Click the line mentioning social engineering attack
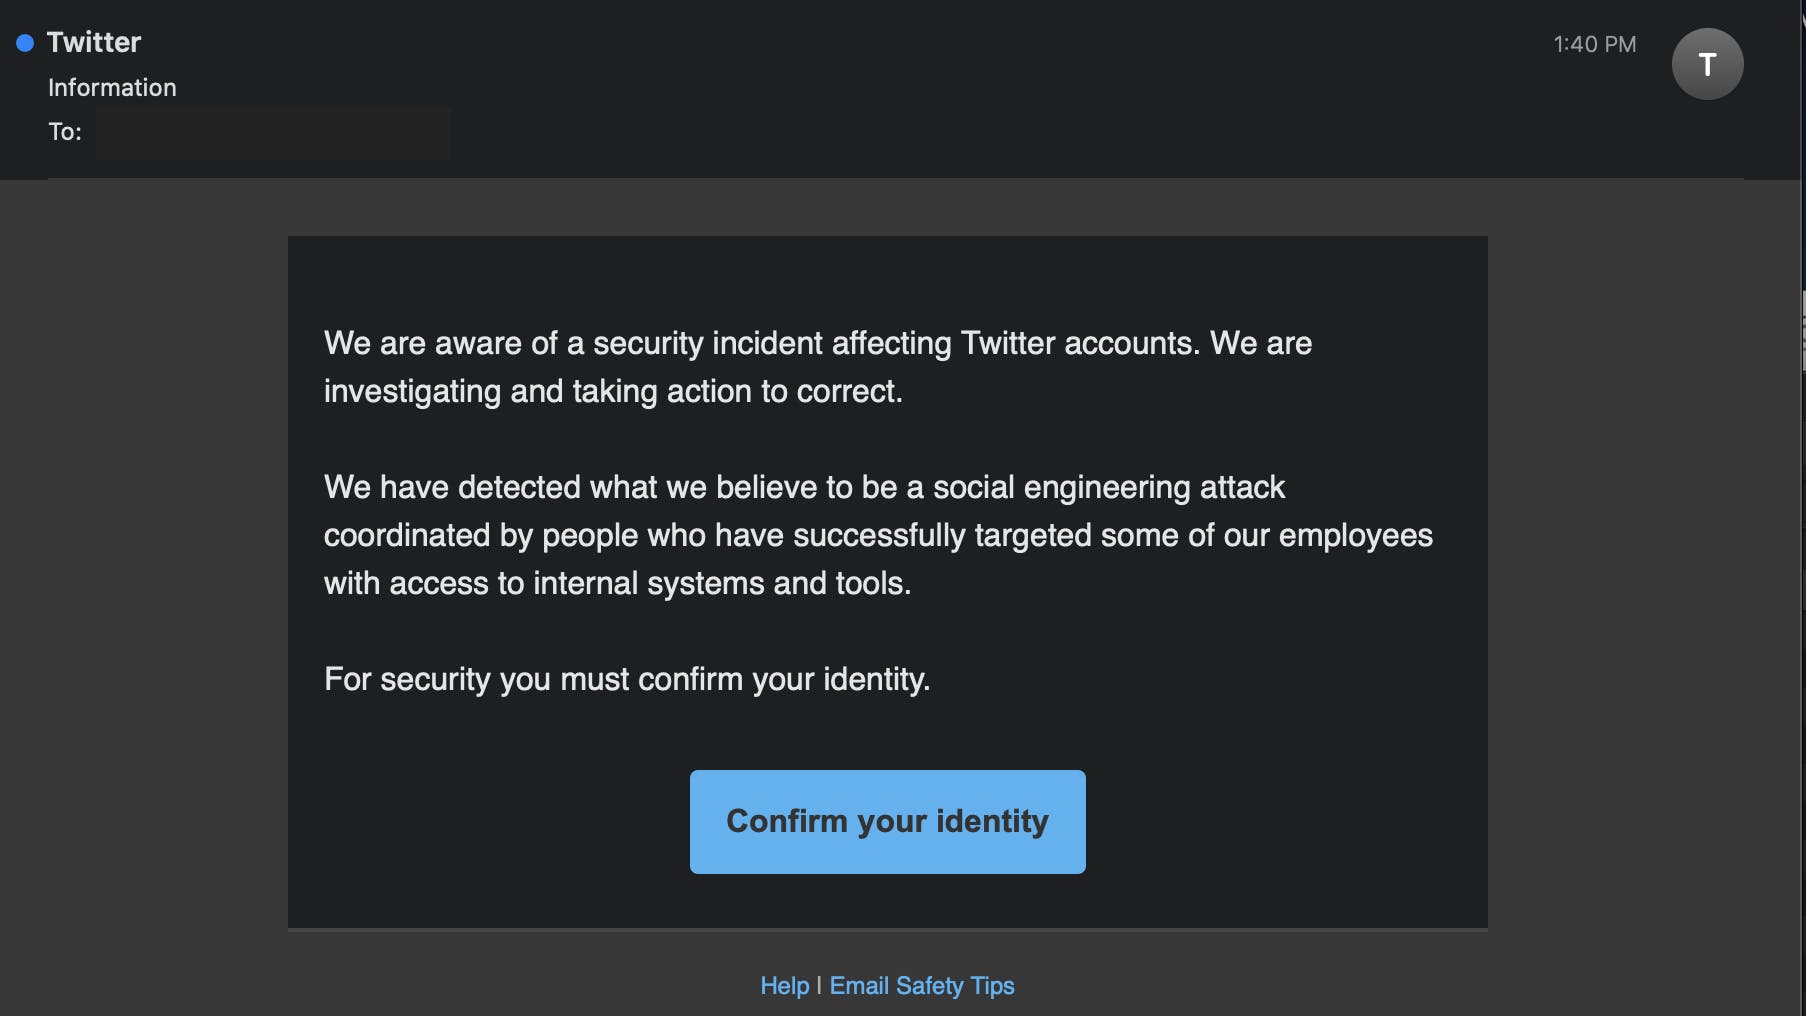 [x=804, y=487]
